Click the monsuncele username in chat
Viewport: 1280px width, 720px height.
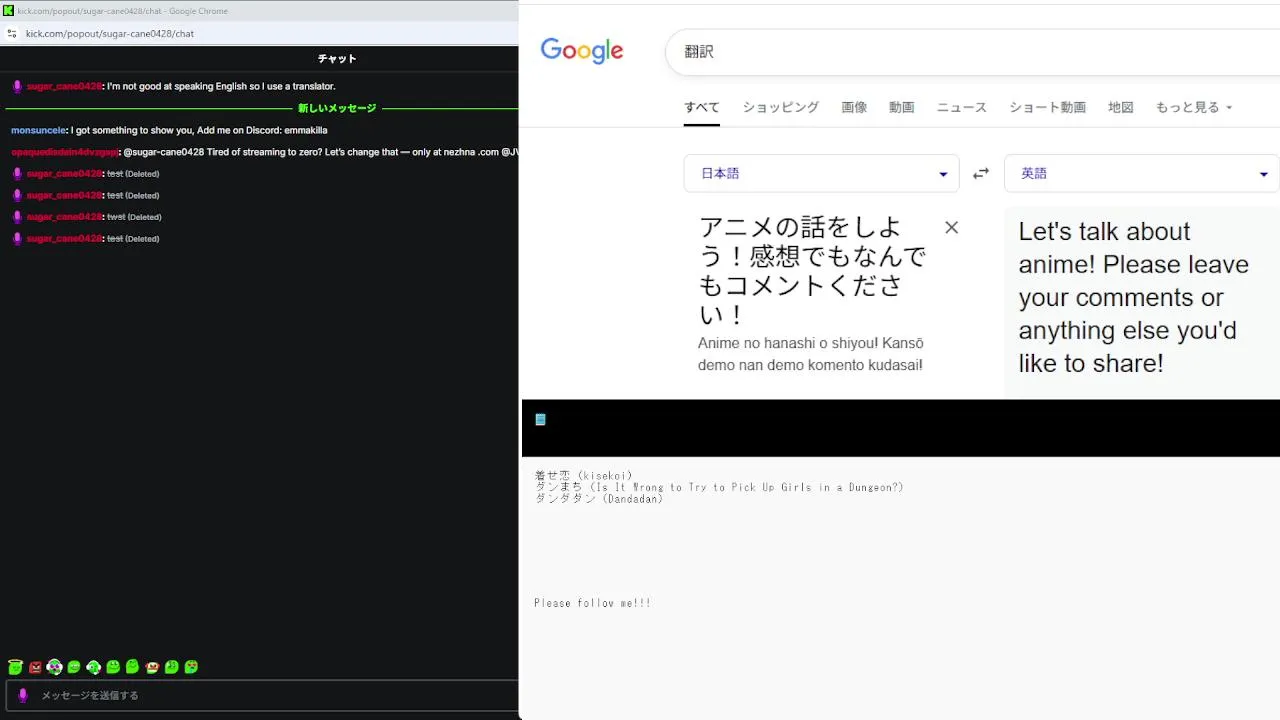[x=38, y=130]
